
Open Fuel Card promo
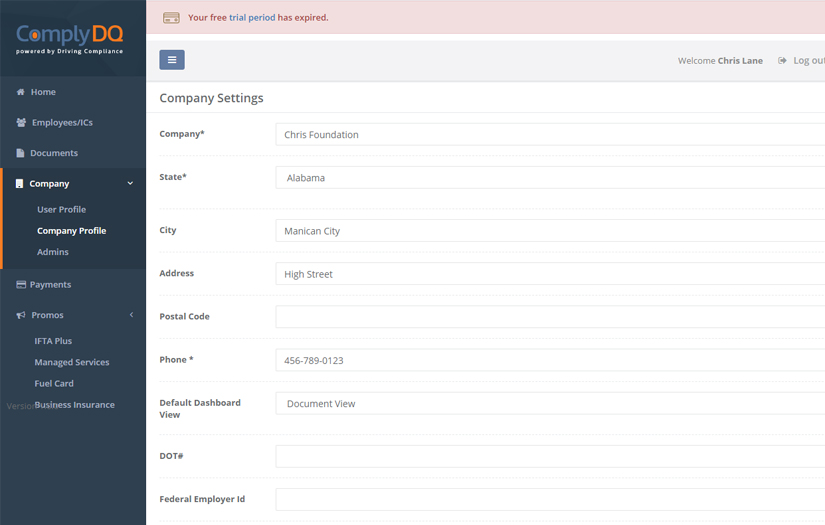click(54, 383)
